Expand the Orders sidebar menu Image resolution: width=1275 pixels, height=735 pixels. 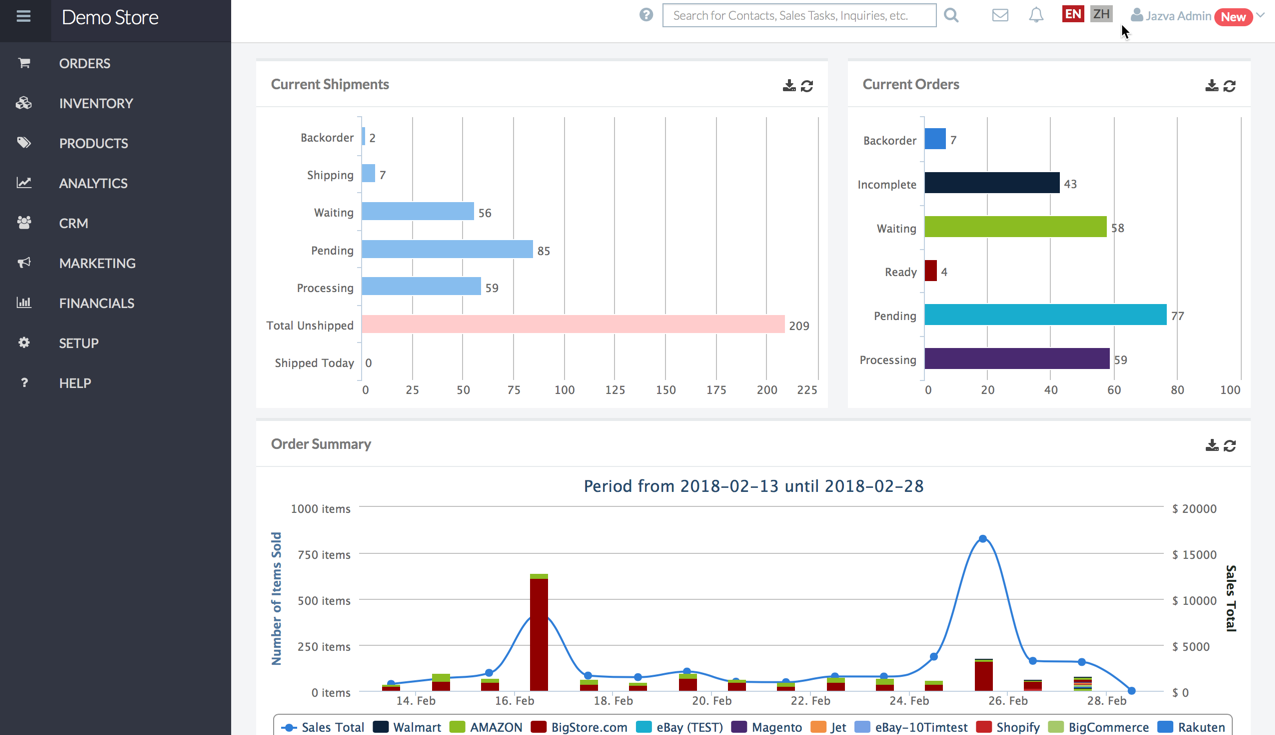[x=85, y=63]
